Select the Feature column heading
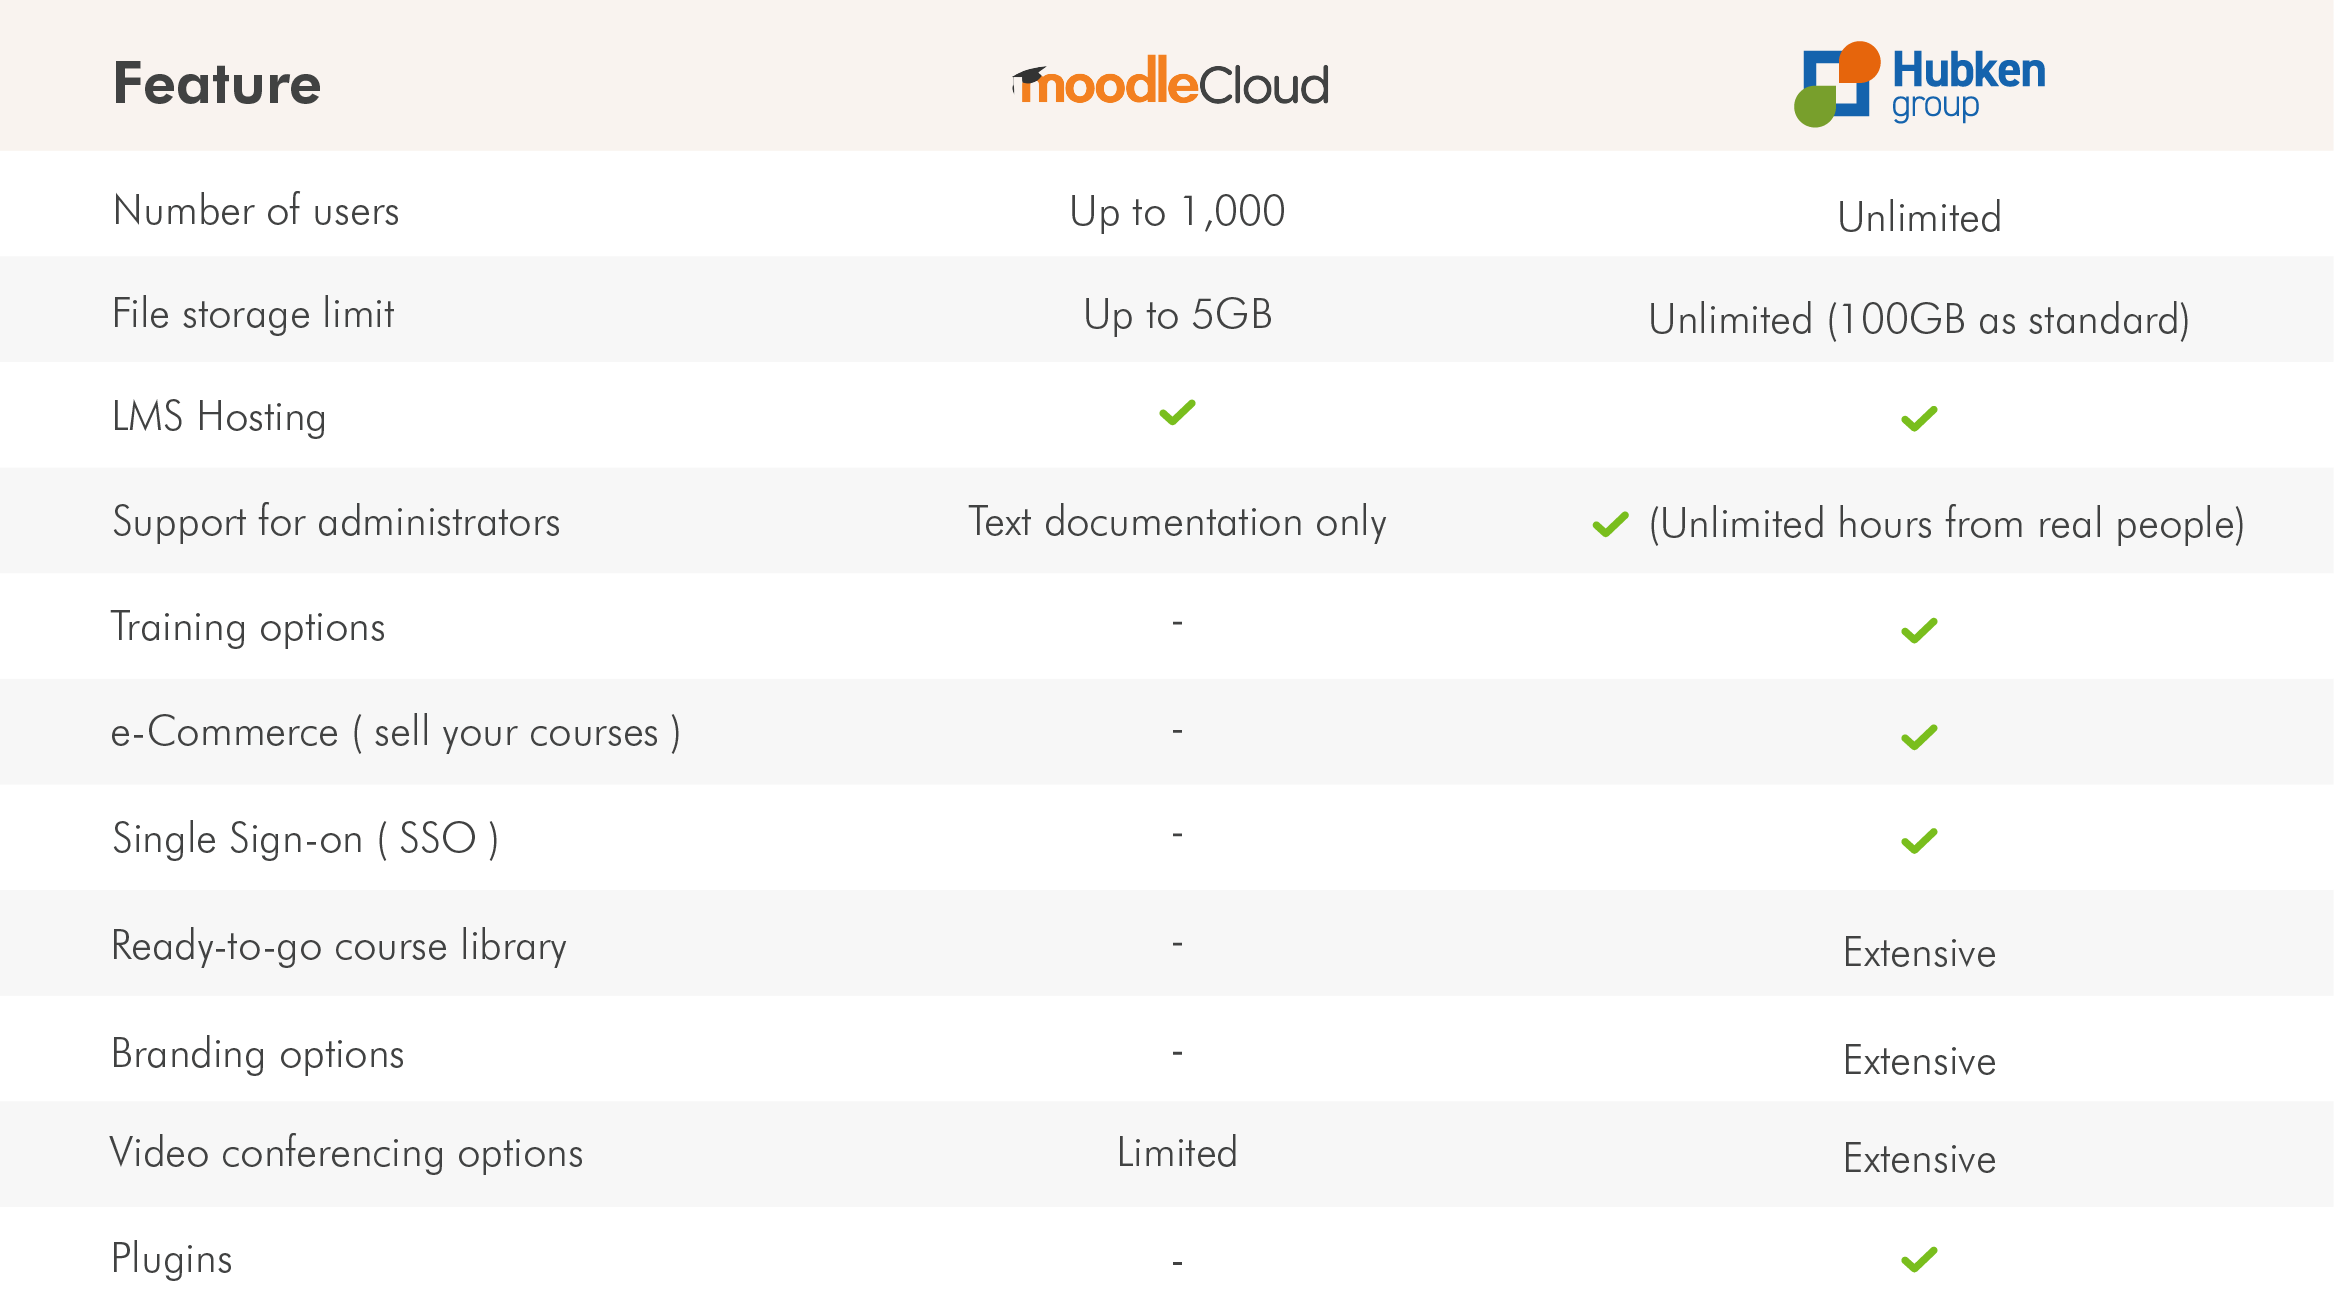Screen dimensions: 2334x1313 (217, 83)
